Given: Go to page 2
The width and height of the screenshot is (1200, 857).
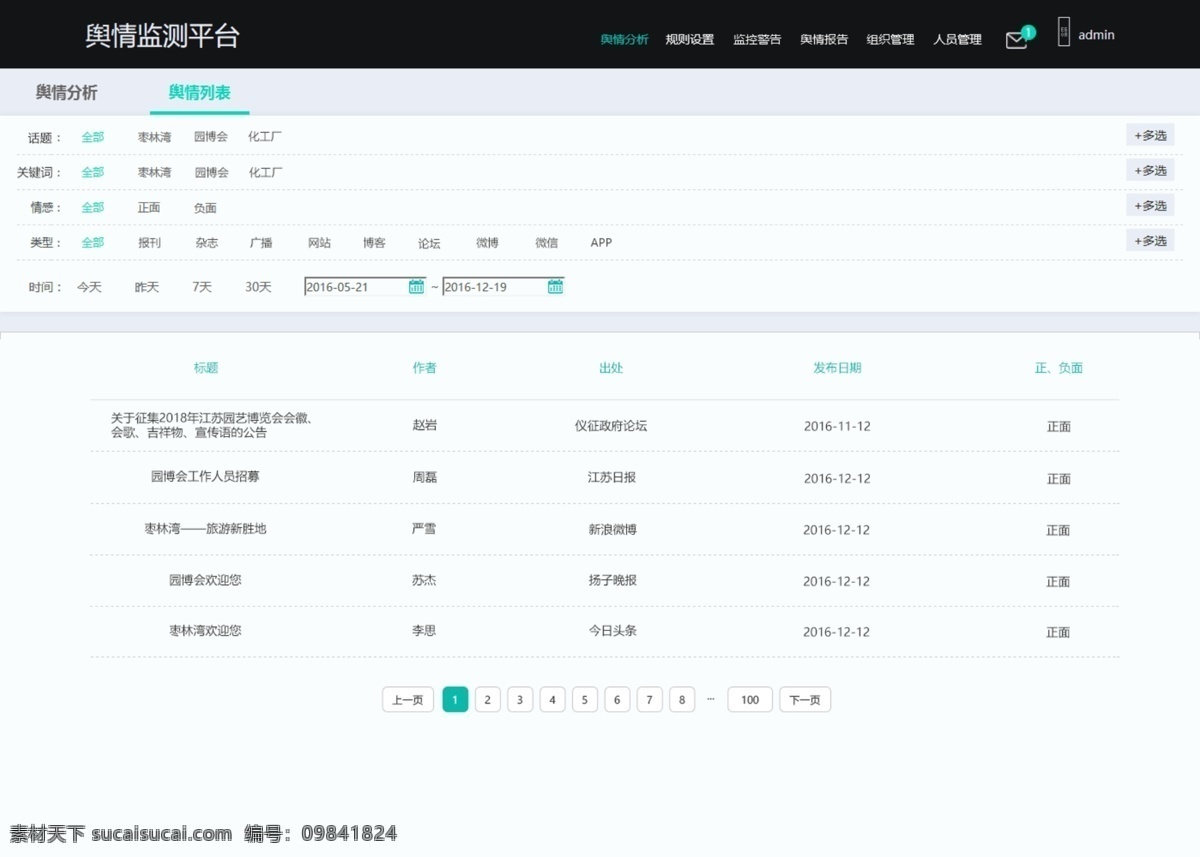Looking at the screenshot, I should pyautogui.click(x=487, y=700).
